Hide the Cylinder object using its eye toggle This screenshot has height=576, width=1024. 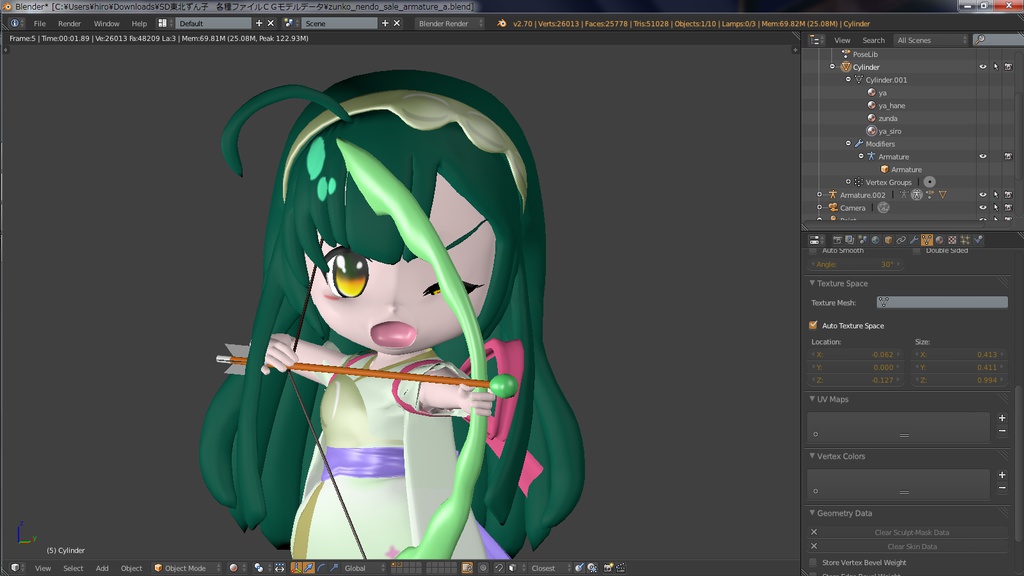tap(982, 66)
